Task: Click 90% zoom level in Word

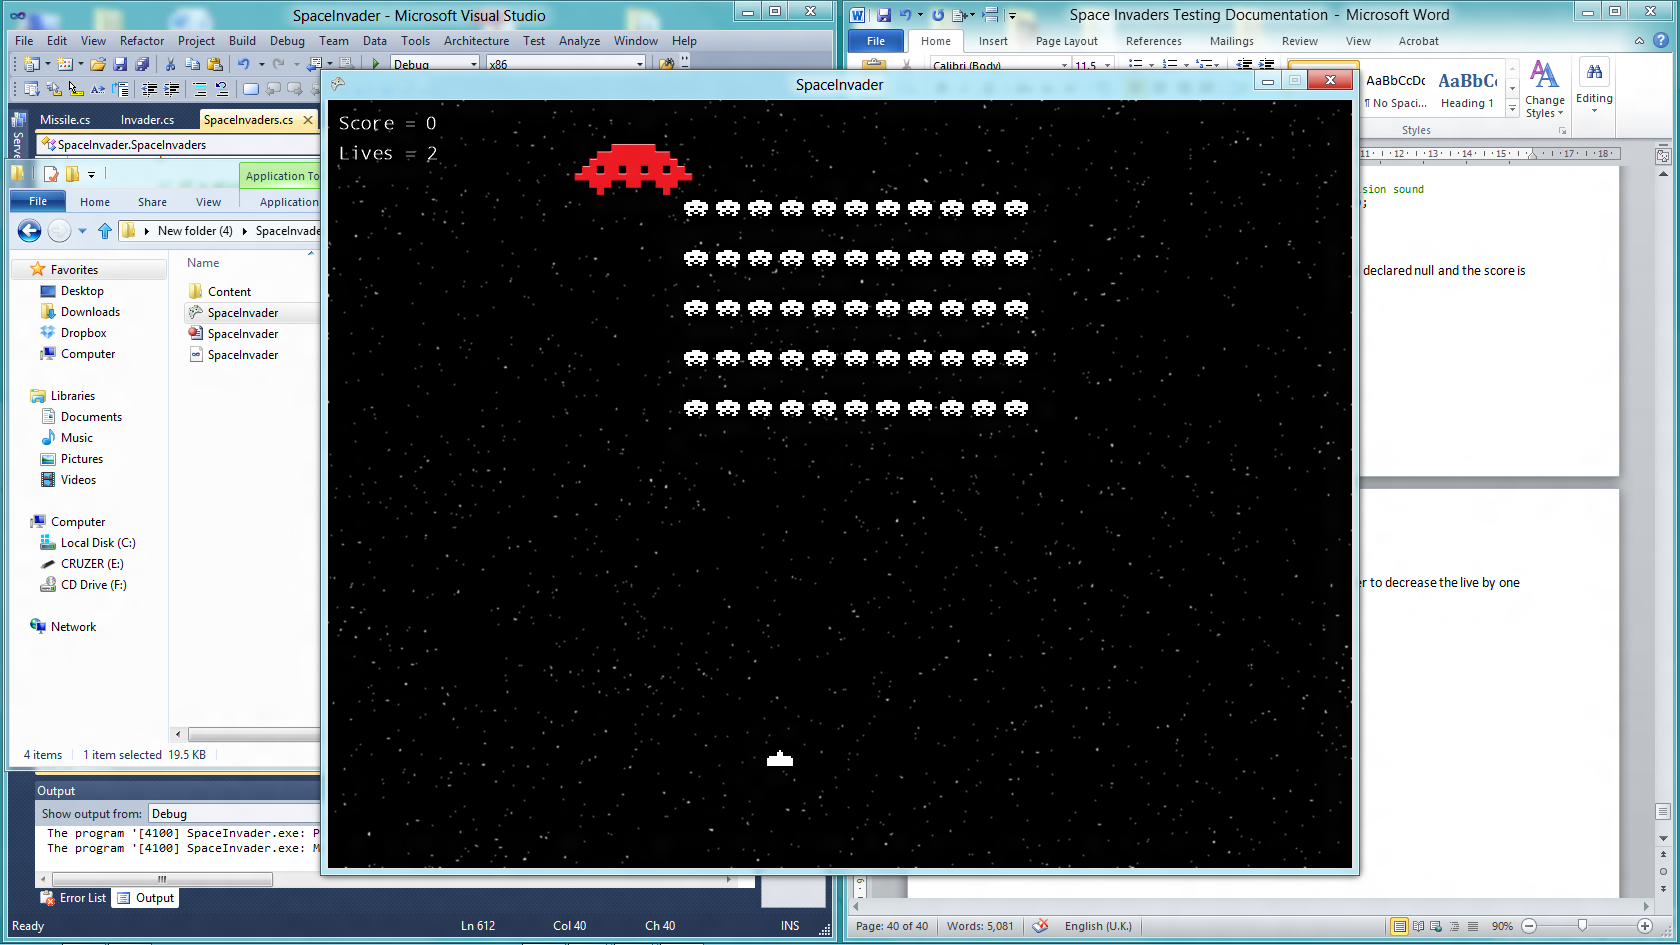Action: pyautogui.click(x=1502, y=926)
